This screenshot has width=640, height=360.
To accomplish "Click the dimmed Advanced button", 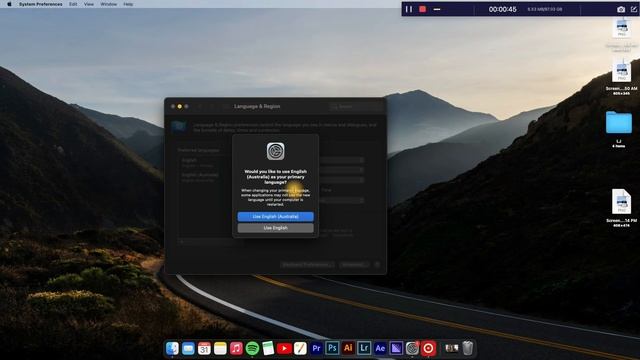I will (354, 265).
